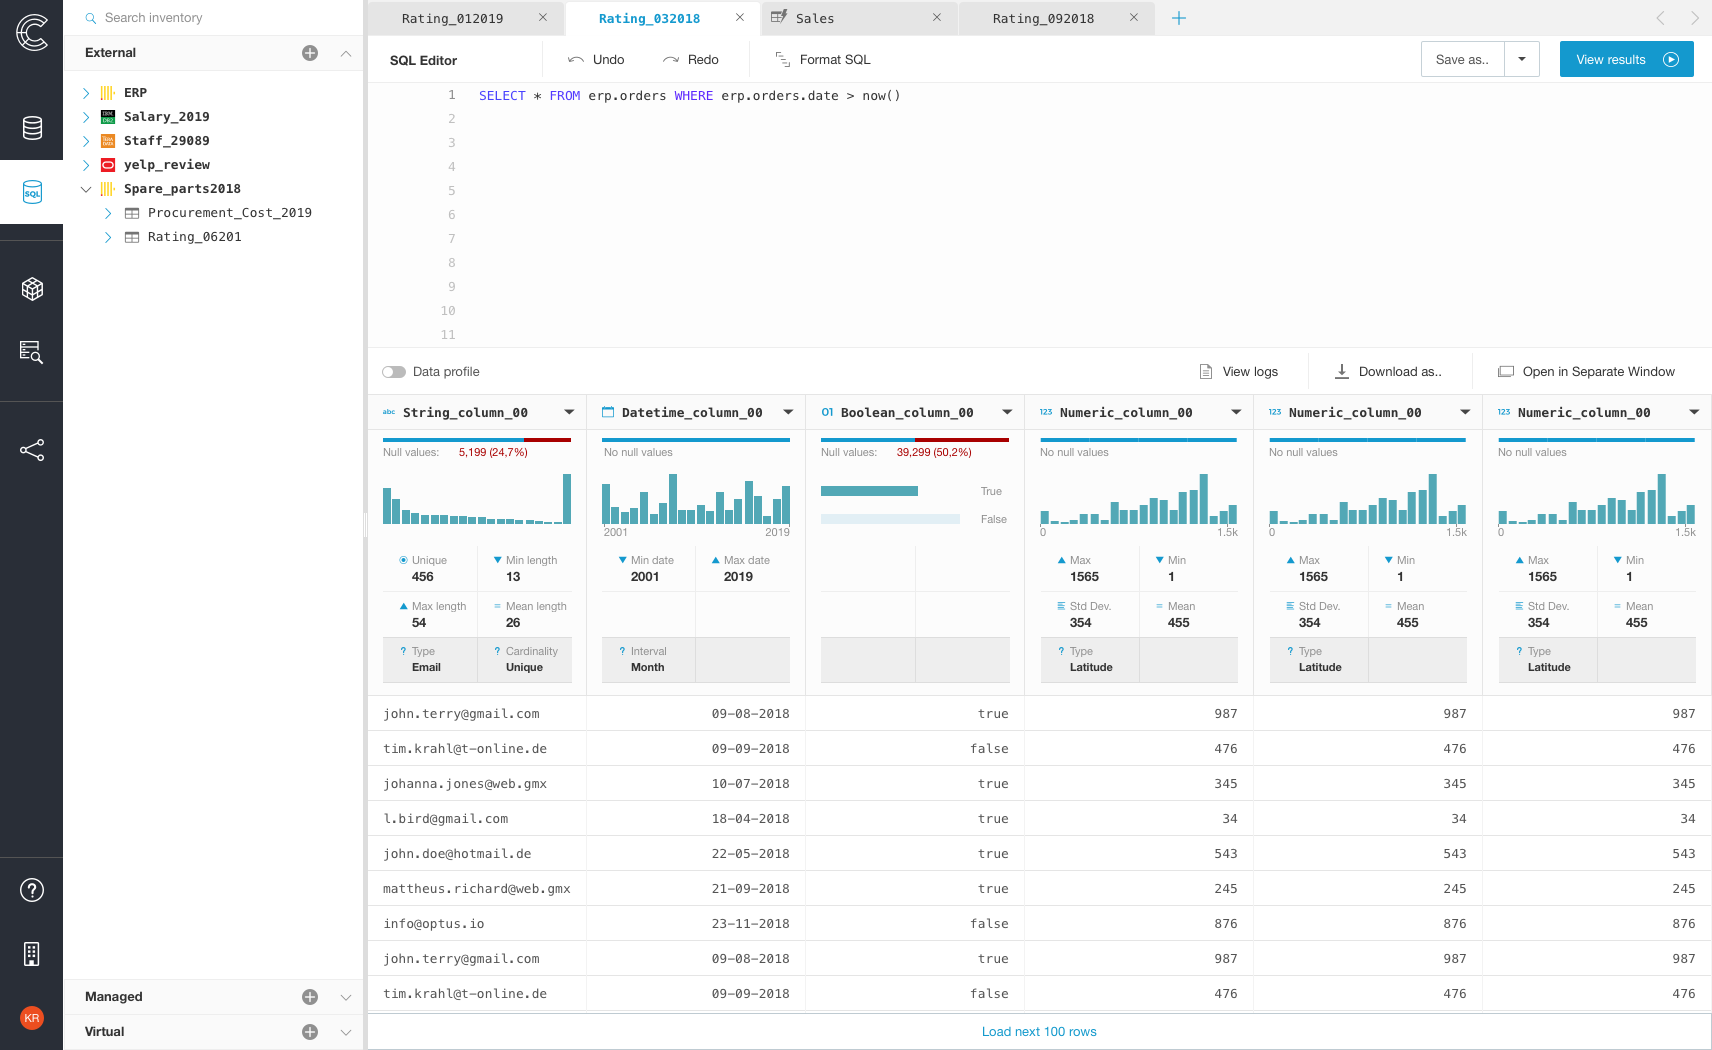
Task: Open the help question mark icon
Action: 32,890
